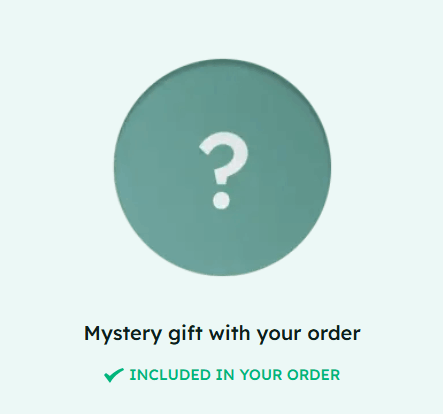Image resolution: width=443 pixels, height=414 pixels.
Task: Click the word "your" in the black heading
Action: pos(279,335)
